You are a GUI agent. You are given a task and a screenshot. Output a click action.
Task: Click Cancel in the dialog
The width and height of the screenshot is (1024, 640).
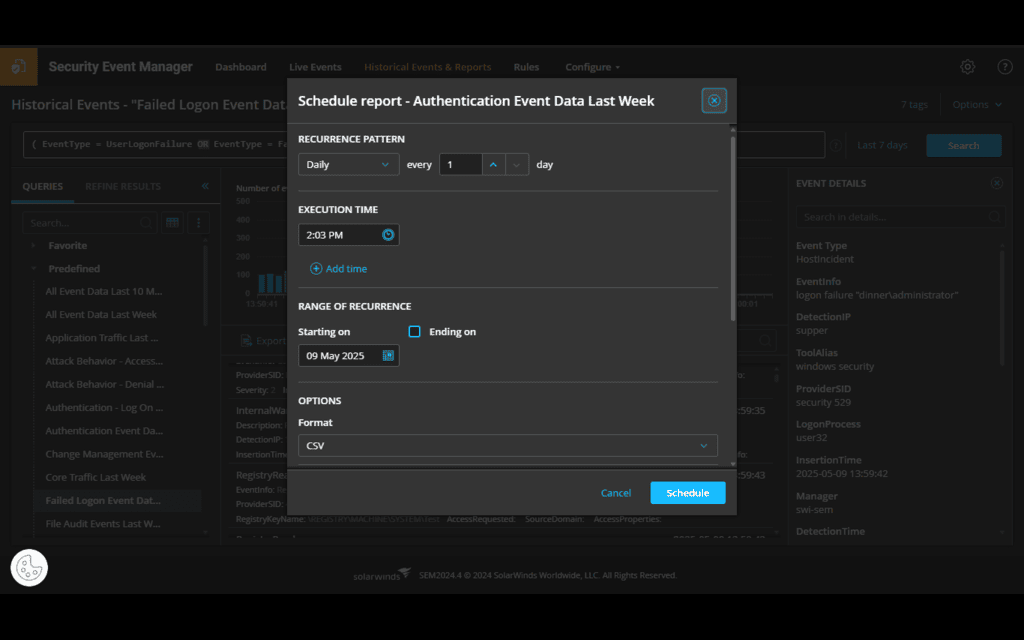pyautogui.click(x=616, y=492)
